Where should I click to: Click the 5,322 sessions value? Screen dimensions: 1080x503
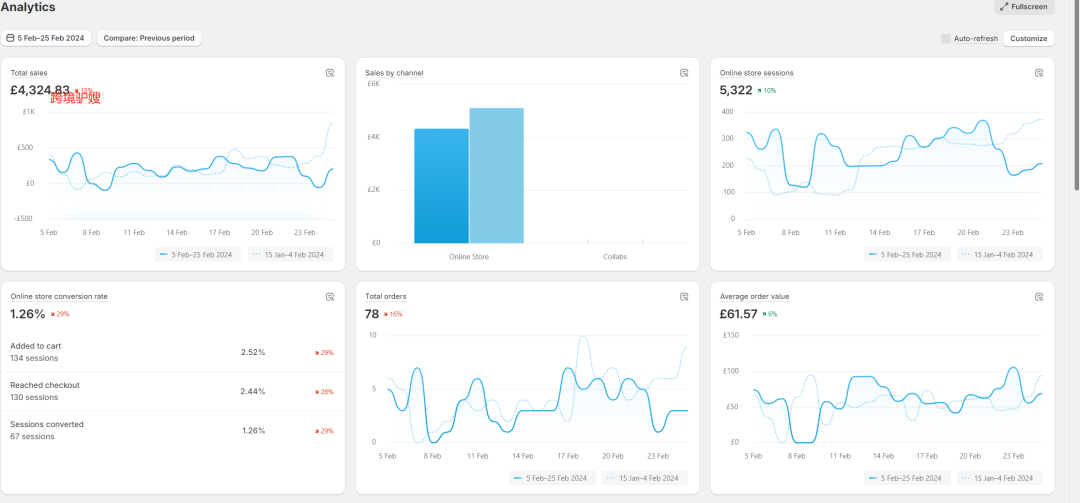pos(736,90)
